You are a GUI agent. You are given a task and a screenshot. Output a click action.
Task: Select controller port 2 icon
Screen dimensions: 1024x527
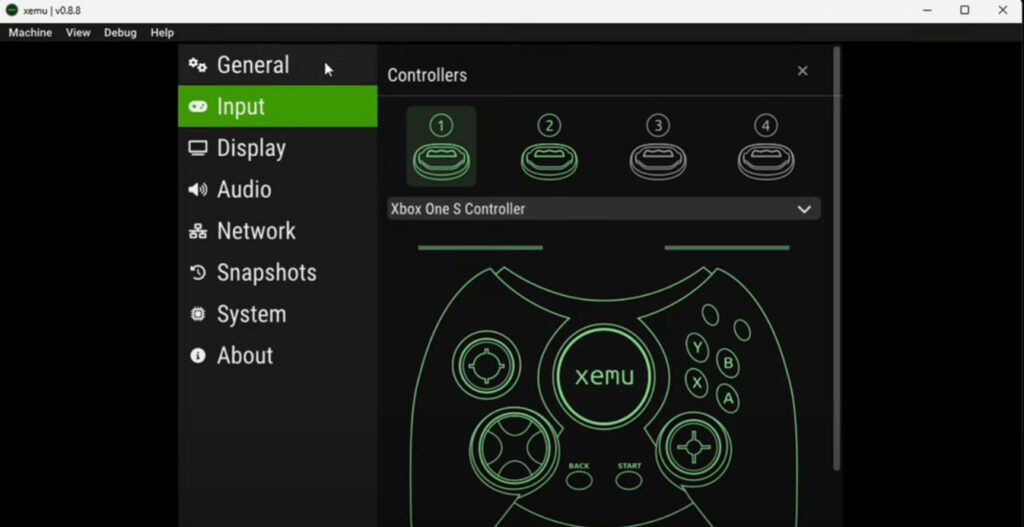click(x=549, y=148)
